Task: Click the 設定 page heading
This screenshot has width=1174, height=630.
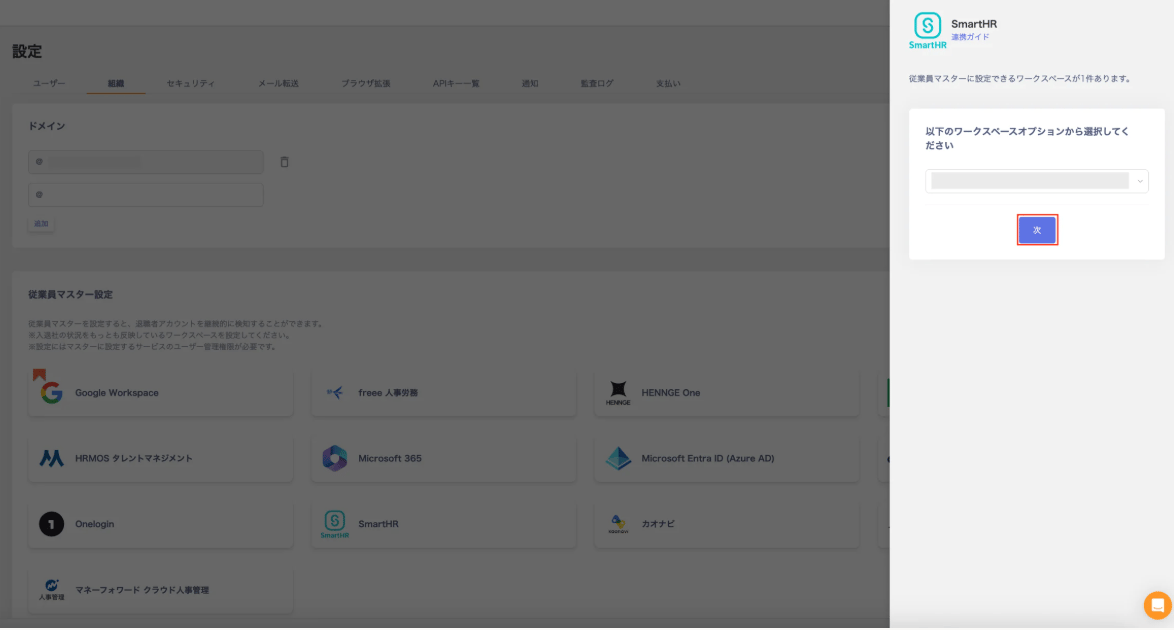Action: click(27, 51)
